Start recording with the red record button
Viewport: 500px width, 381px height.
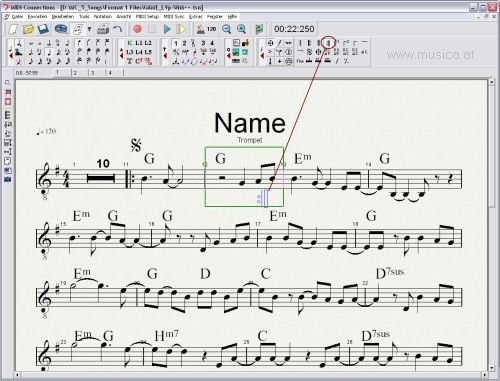point(137,29)
